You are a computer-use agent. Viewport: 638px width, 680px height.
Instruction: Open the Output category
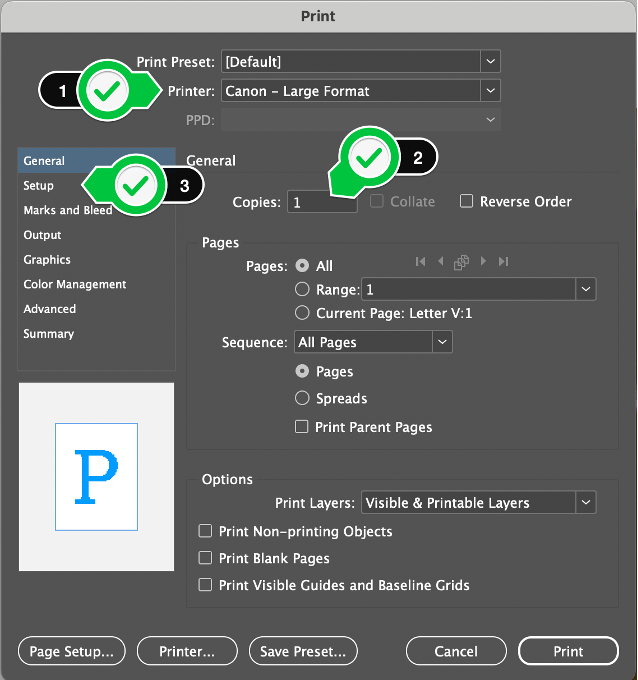[96, 235]
